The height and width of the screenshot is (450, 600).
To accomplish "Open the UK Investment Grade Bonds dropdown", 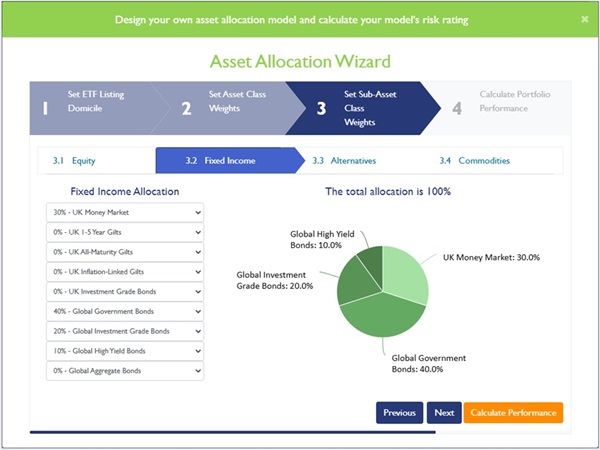I will (125, 291).
